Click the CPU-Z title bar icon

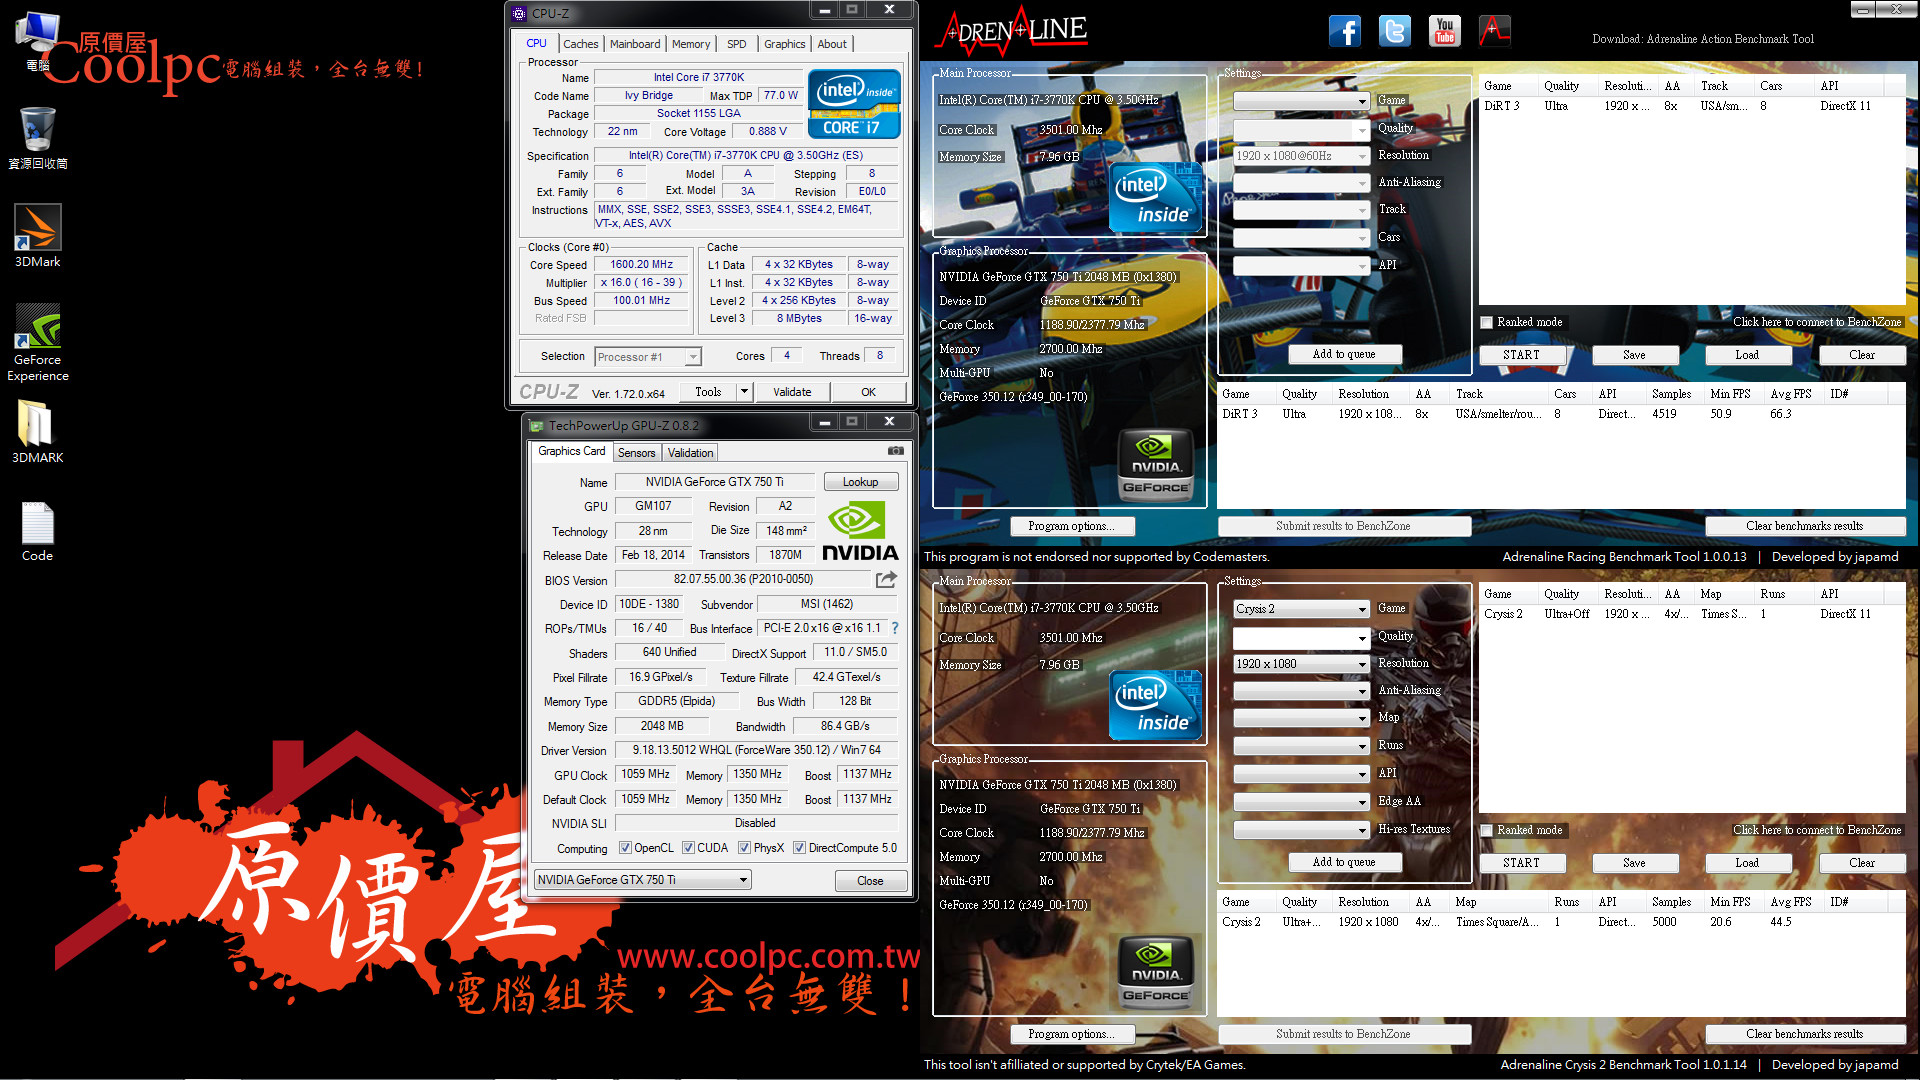pyautogui.click(x=519, y=14)
